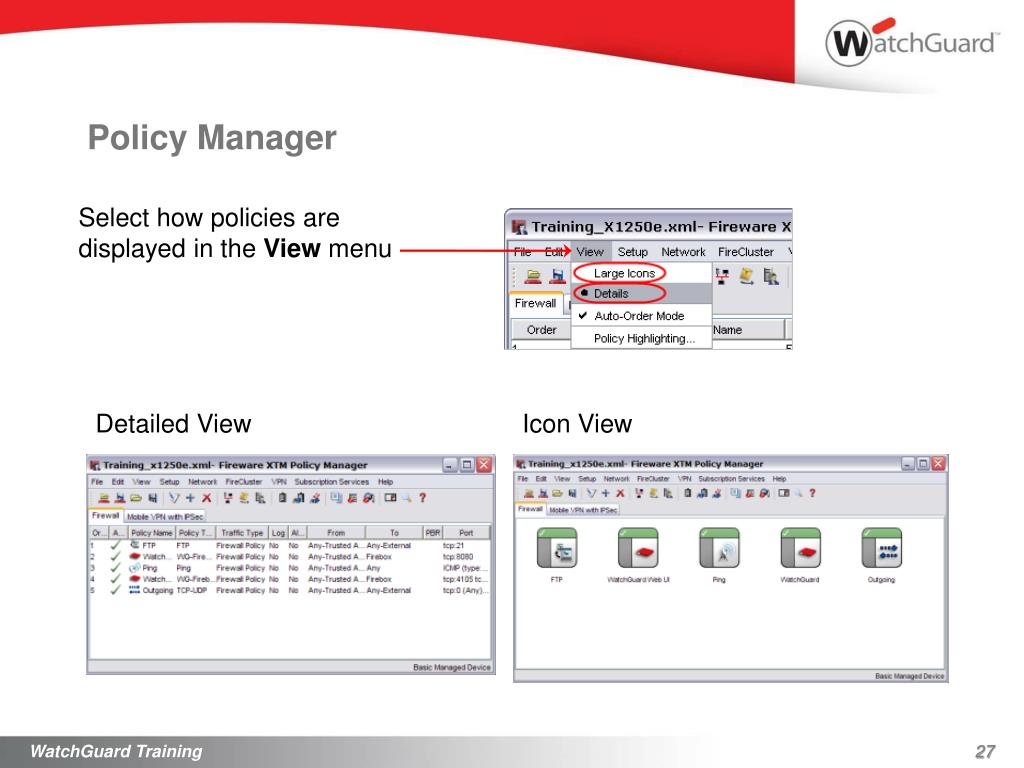Toggle the Auto-Order Mode checkbox

(639, 315)
